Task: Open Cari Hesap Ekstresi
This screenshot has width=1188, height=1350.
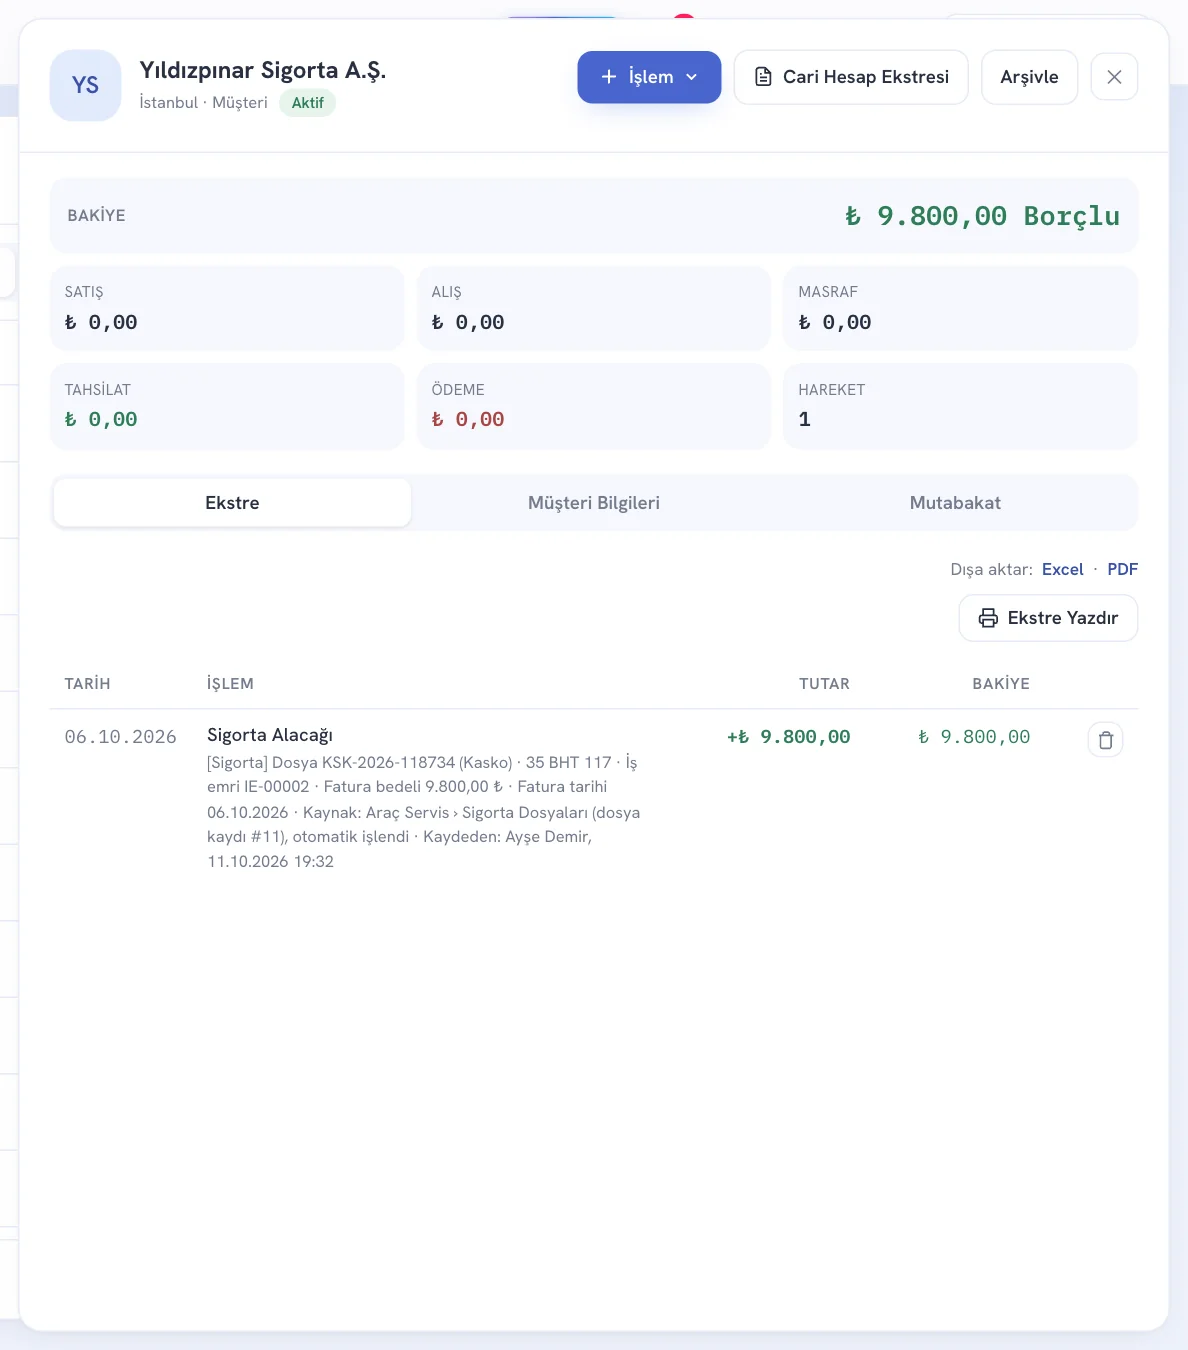Action: (x=851, y=77)
